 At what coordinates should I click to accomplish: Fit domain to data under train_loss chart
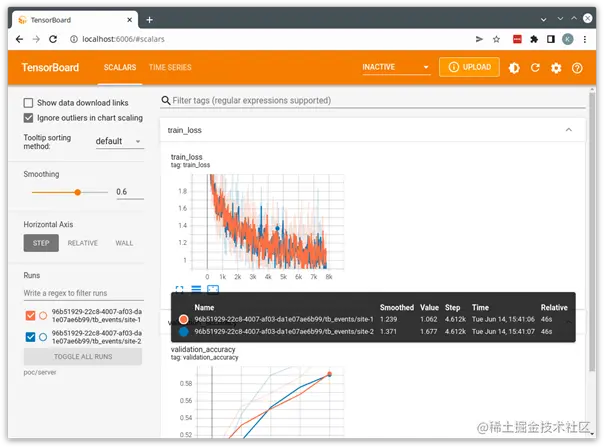[213, 289]
